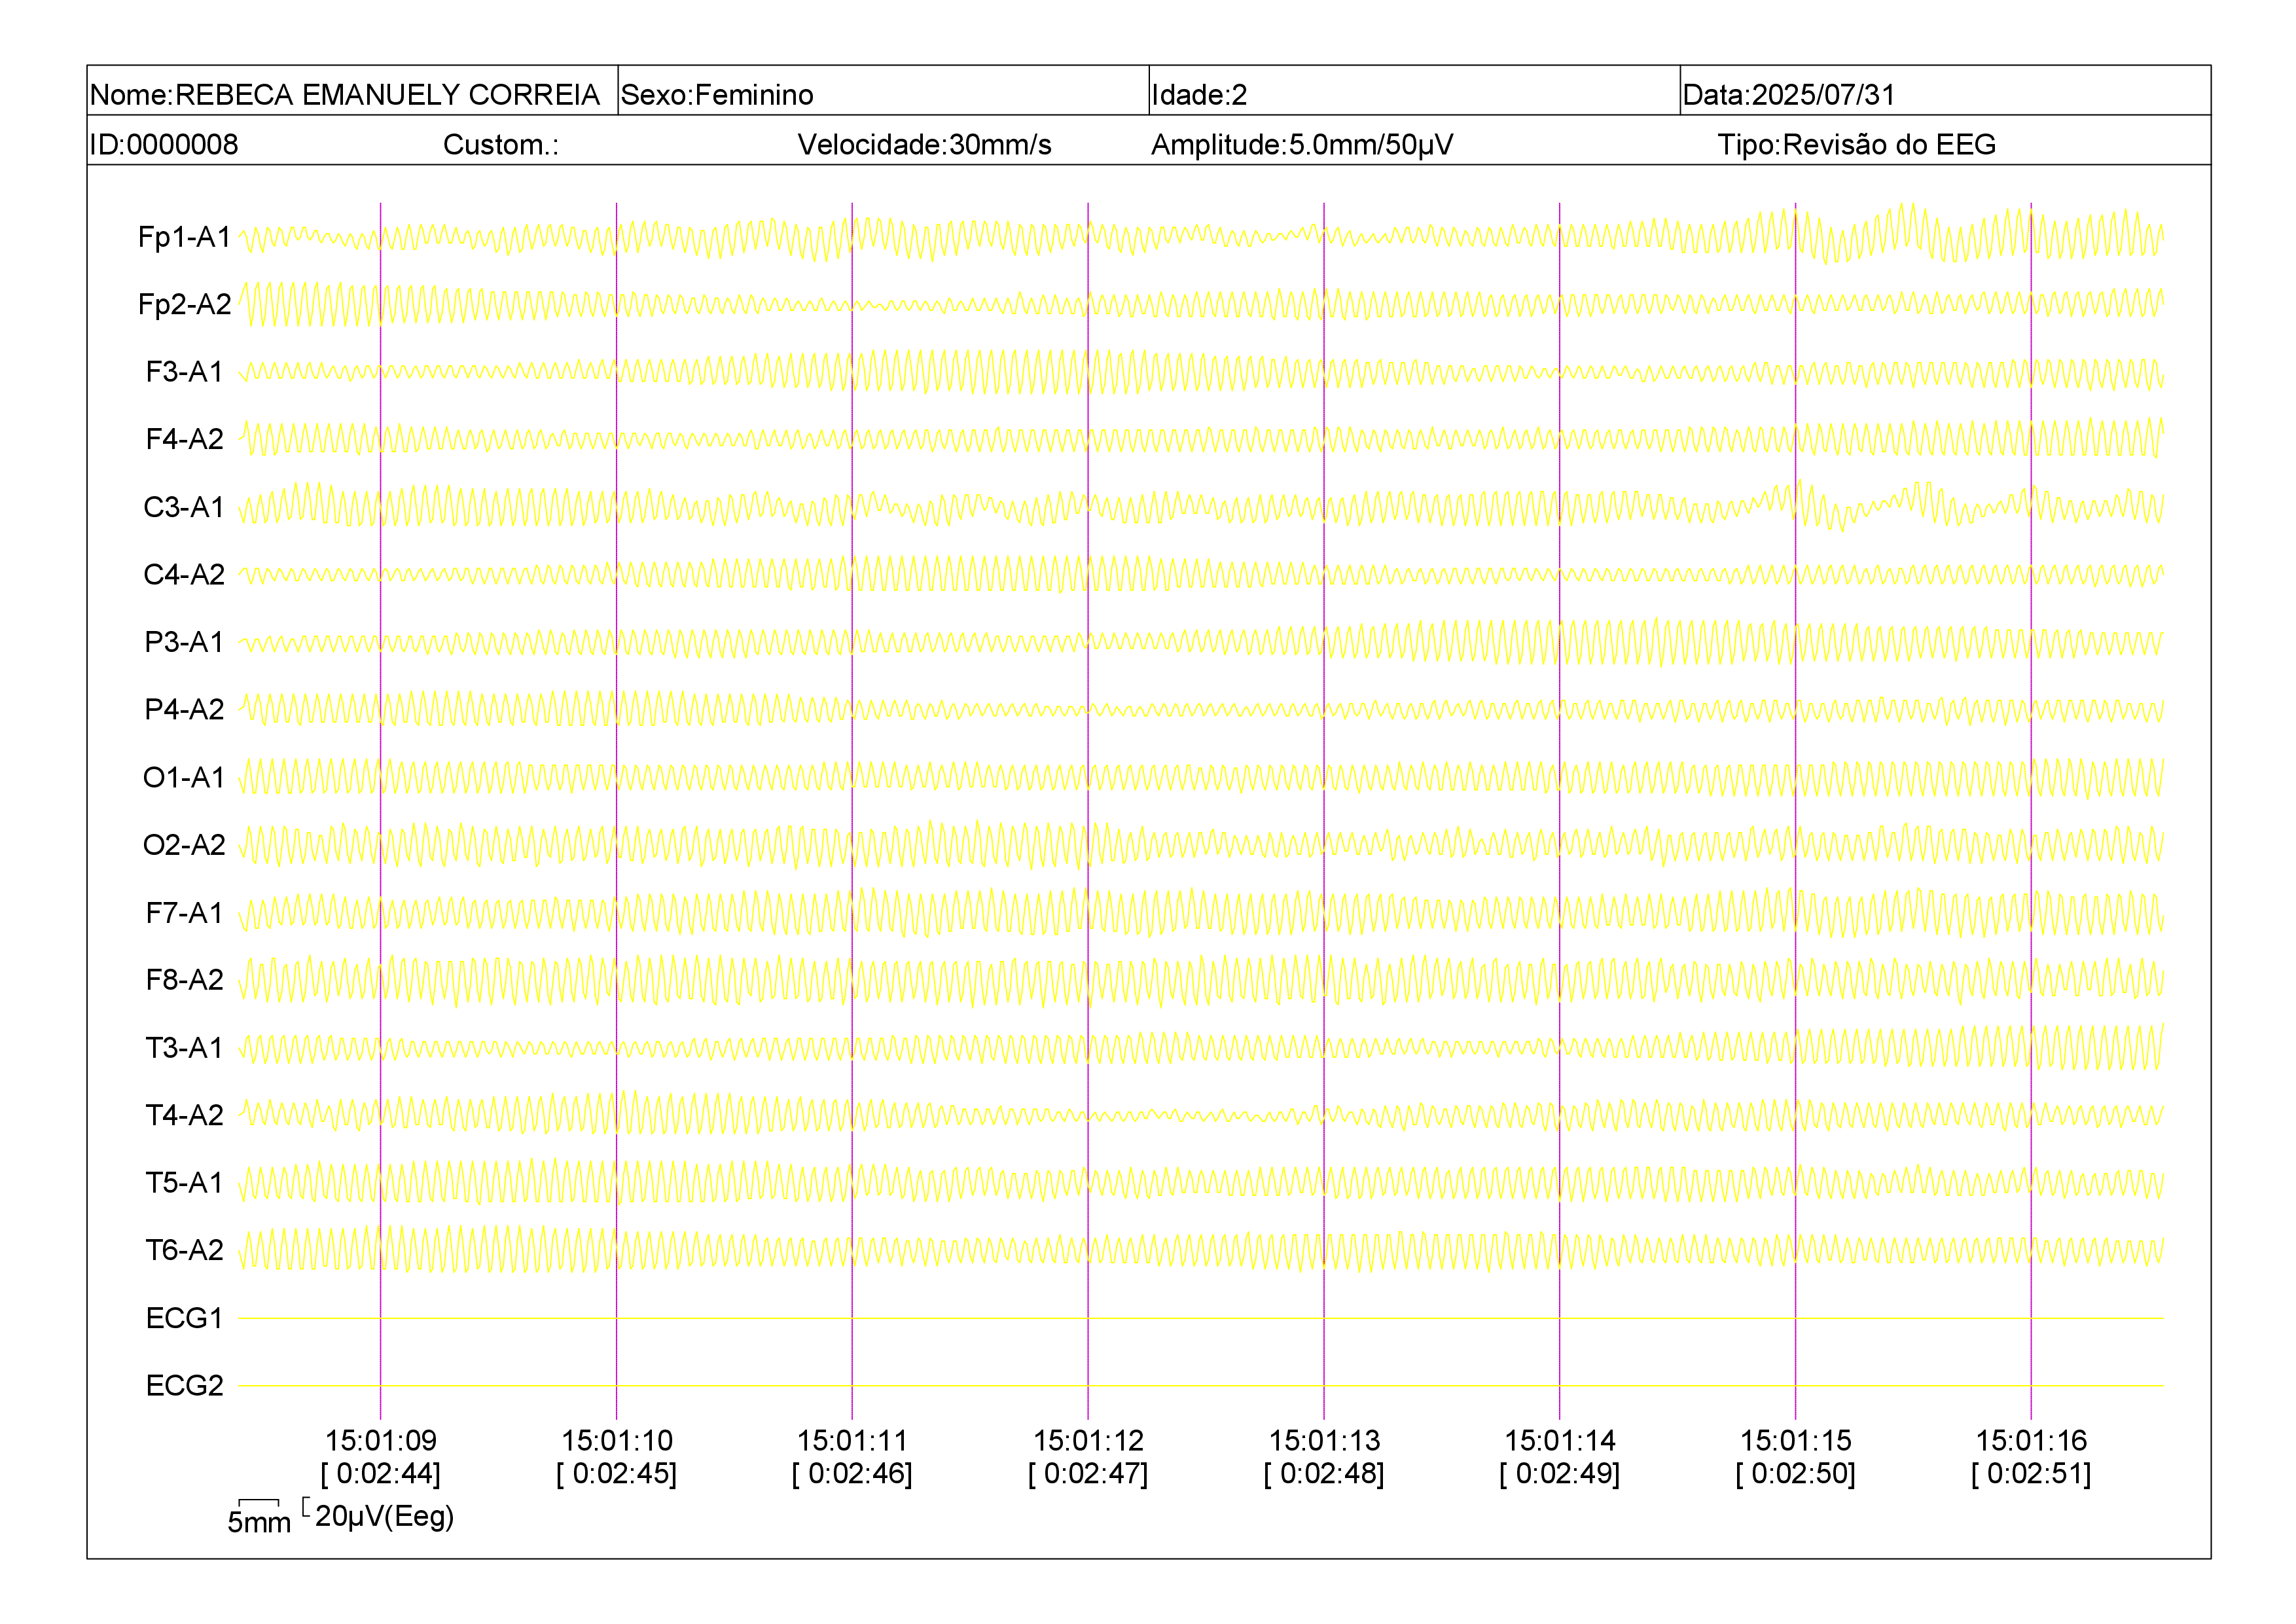Select the O2-A2 channel label
Screen dimensions: 2296x1624
point(184,845)
